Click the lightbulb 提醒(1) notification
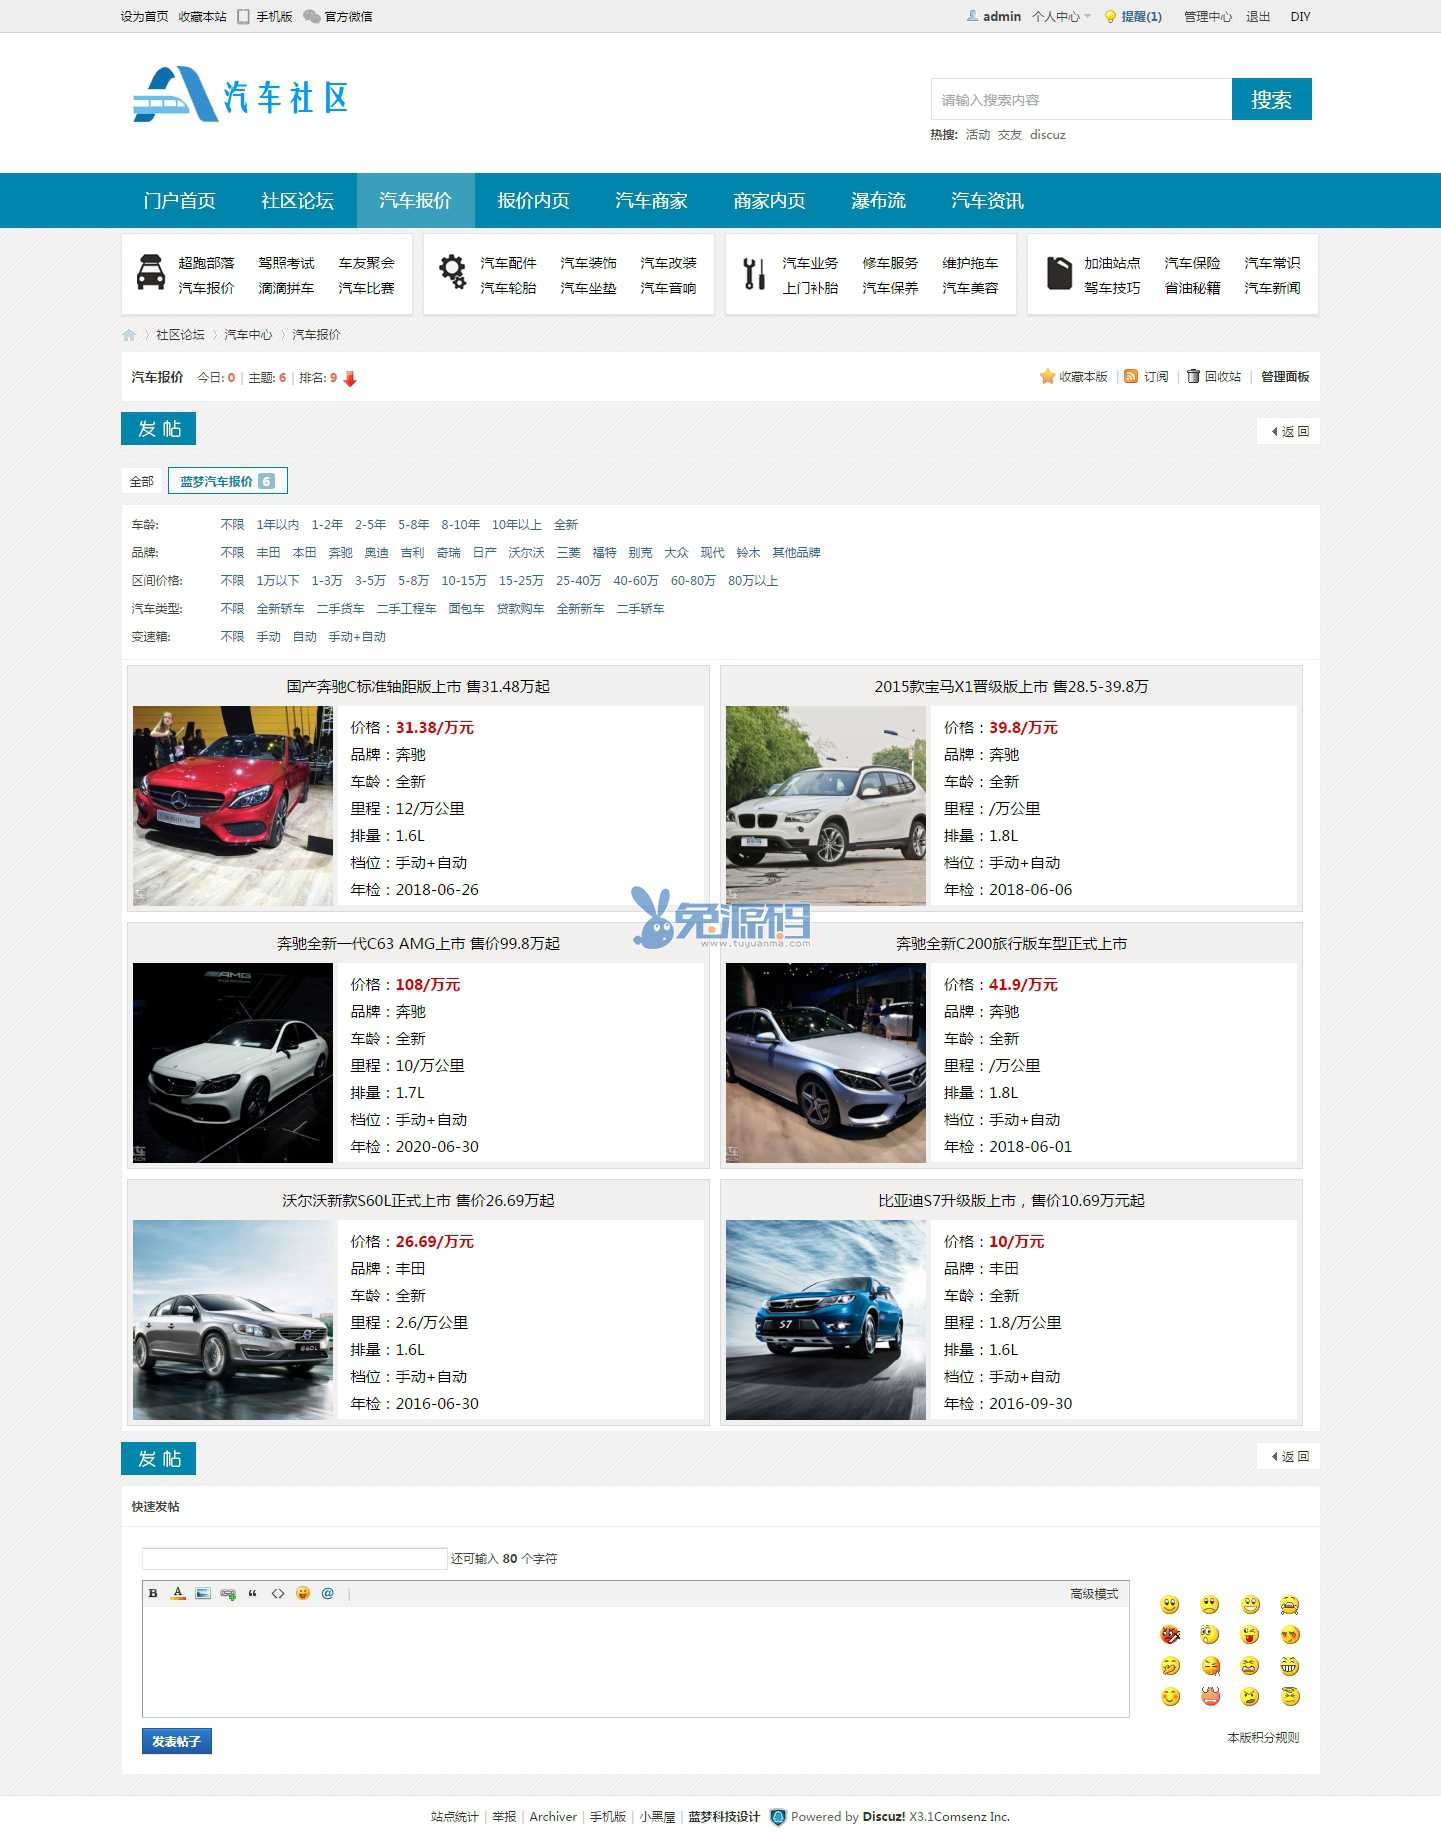The height and width of the screenshot is (1834, 1441). click(x=1132, y=17)
